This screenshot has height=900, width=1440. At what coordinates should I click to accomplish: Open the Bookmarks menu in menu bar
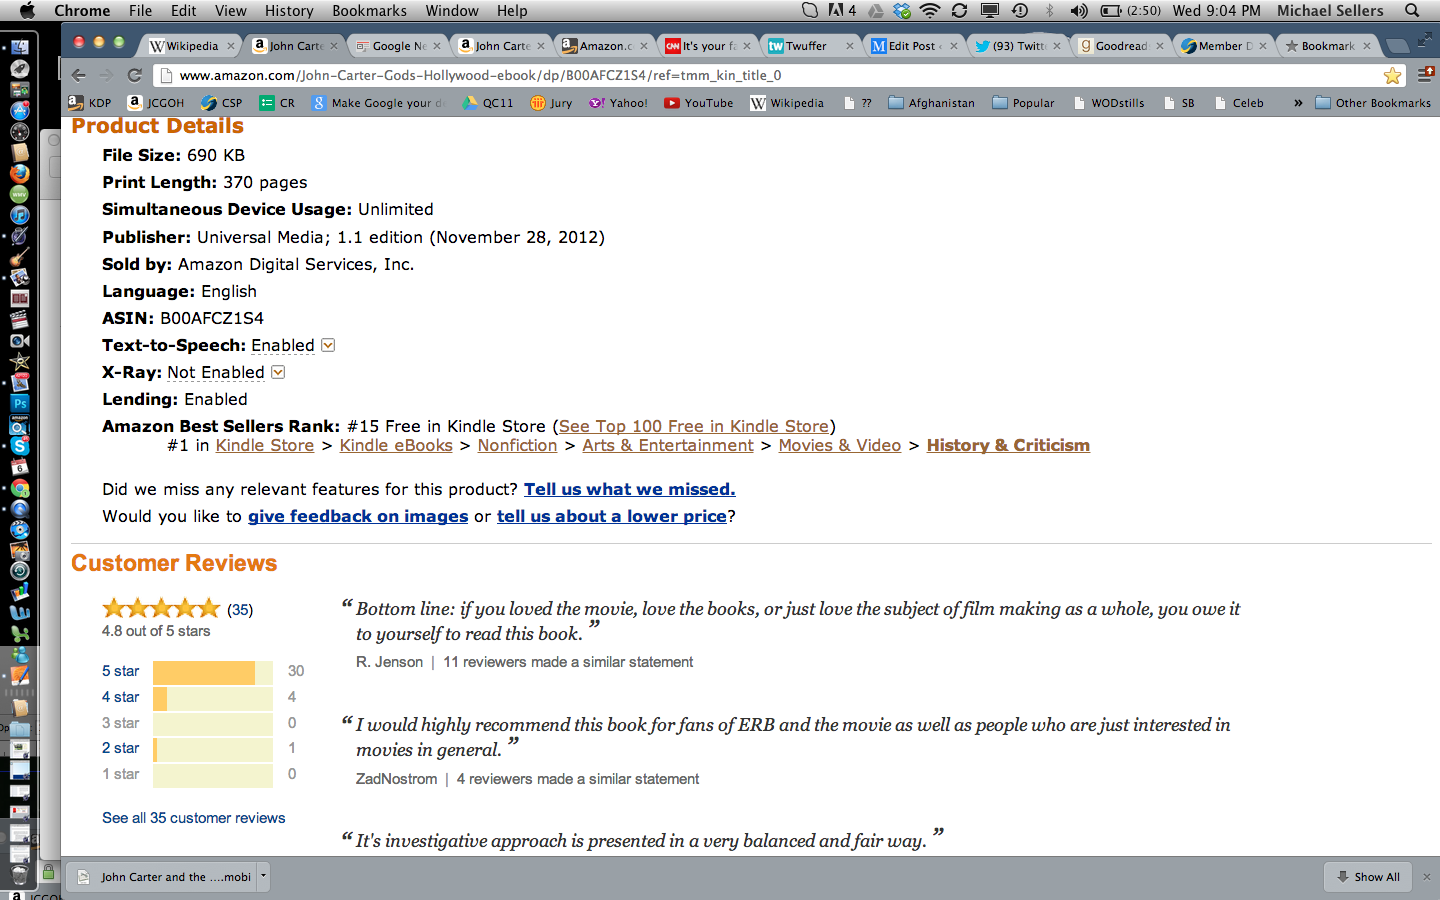tap(369, 11)
